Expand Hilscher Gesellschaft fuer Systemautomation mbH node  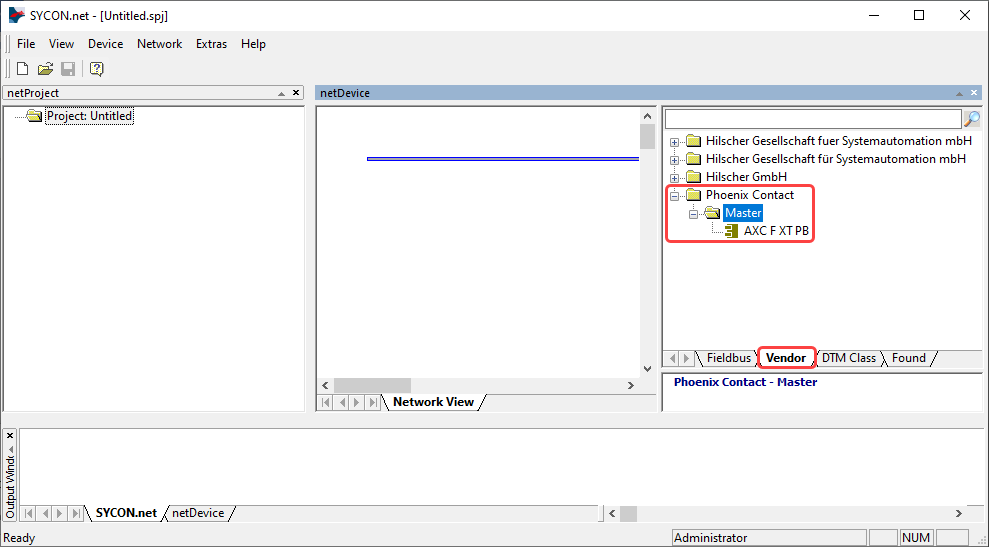674,142
